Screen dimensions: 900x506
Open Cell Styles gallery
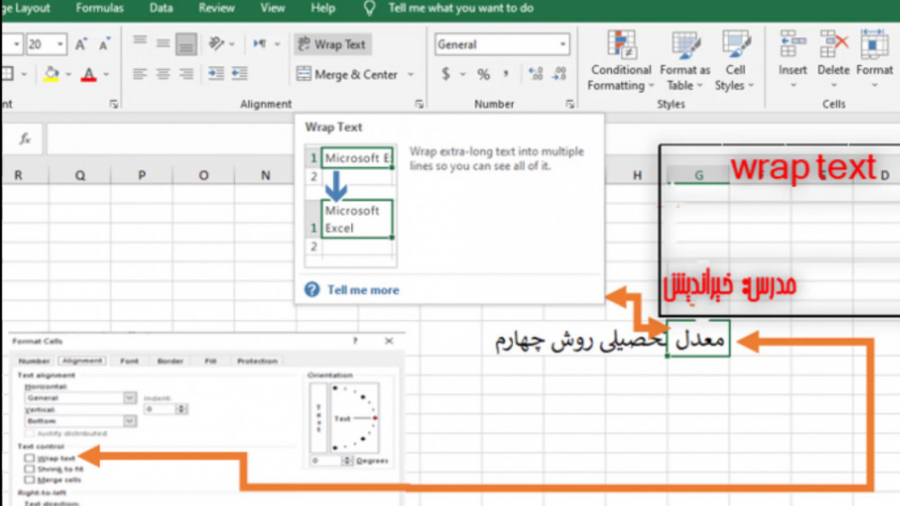pos(735,60)
